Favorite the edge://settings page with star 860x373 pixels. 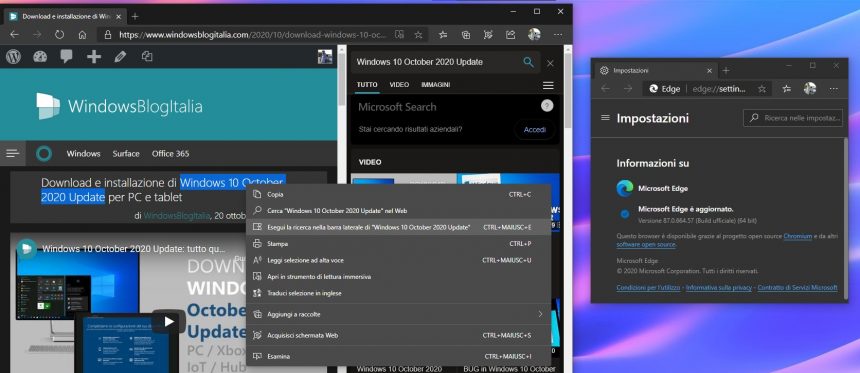point(762,89)
